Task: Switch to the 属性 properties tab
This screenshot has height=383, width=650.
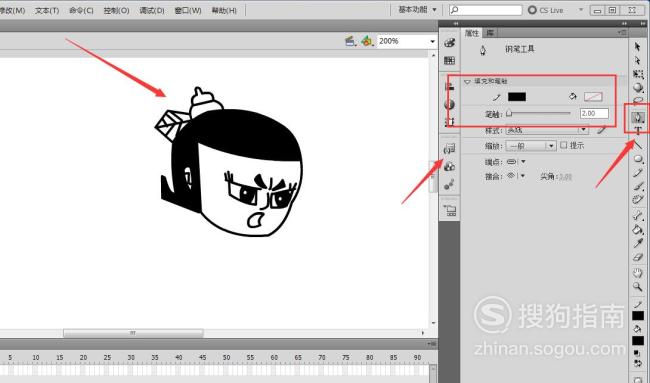Action: pyautogui.click(x=472, y=33)
